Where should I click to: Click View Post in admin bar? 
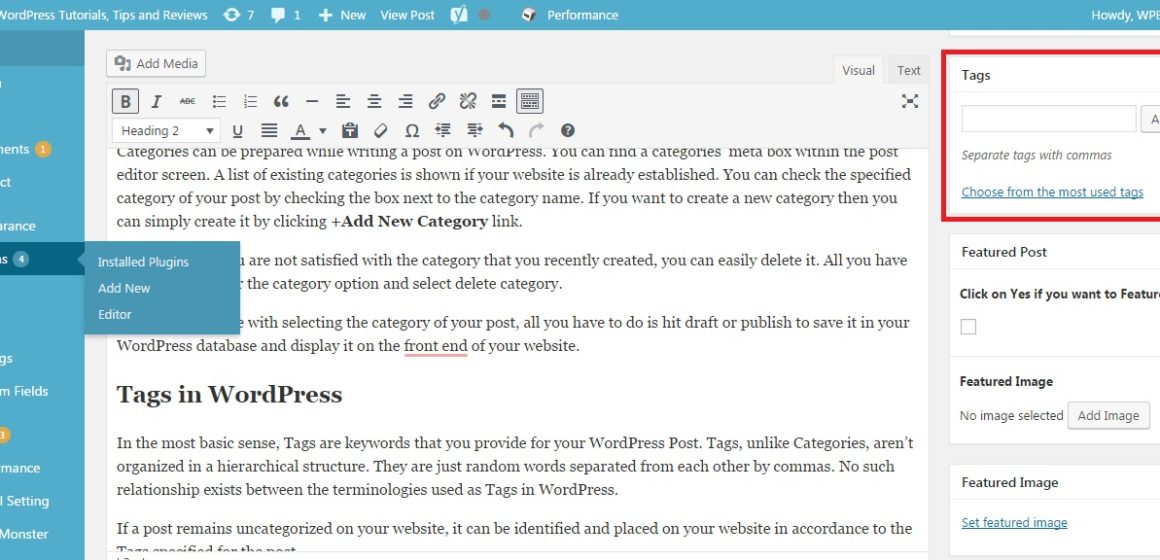(408, 15)
